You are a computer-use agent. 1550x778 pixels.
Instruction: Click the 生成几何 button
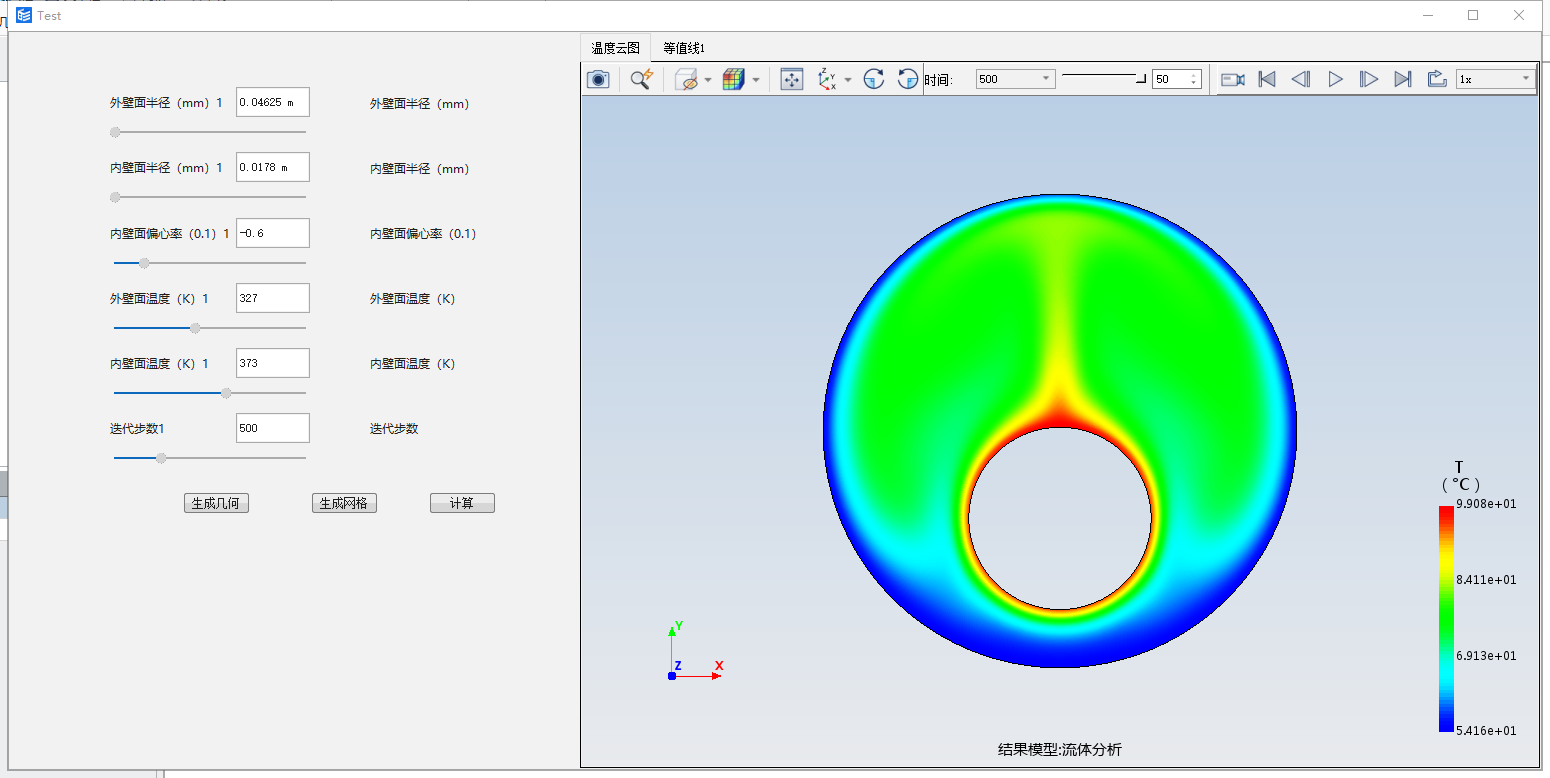coord(216,503)
